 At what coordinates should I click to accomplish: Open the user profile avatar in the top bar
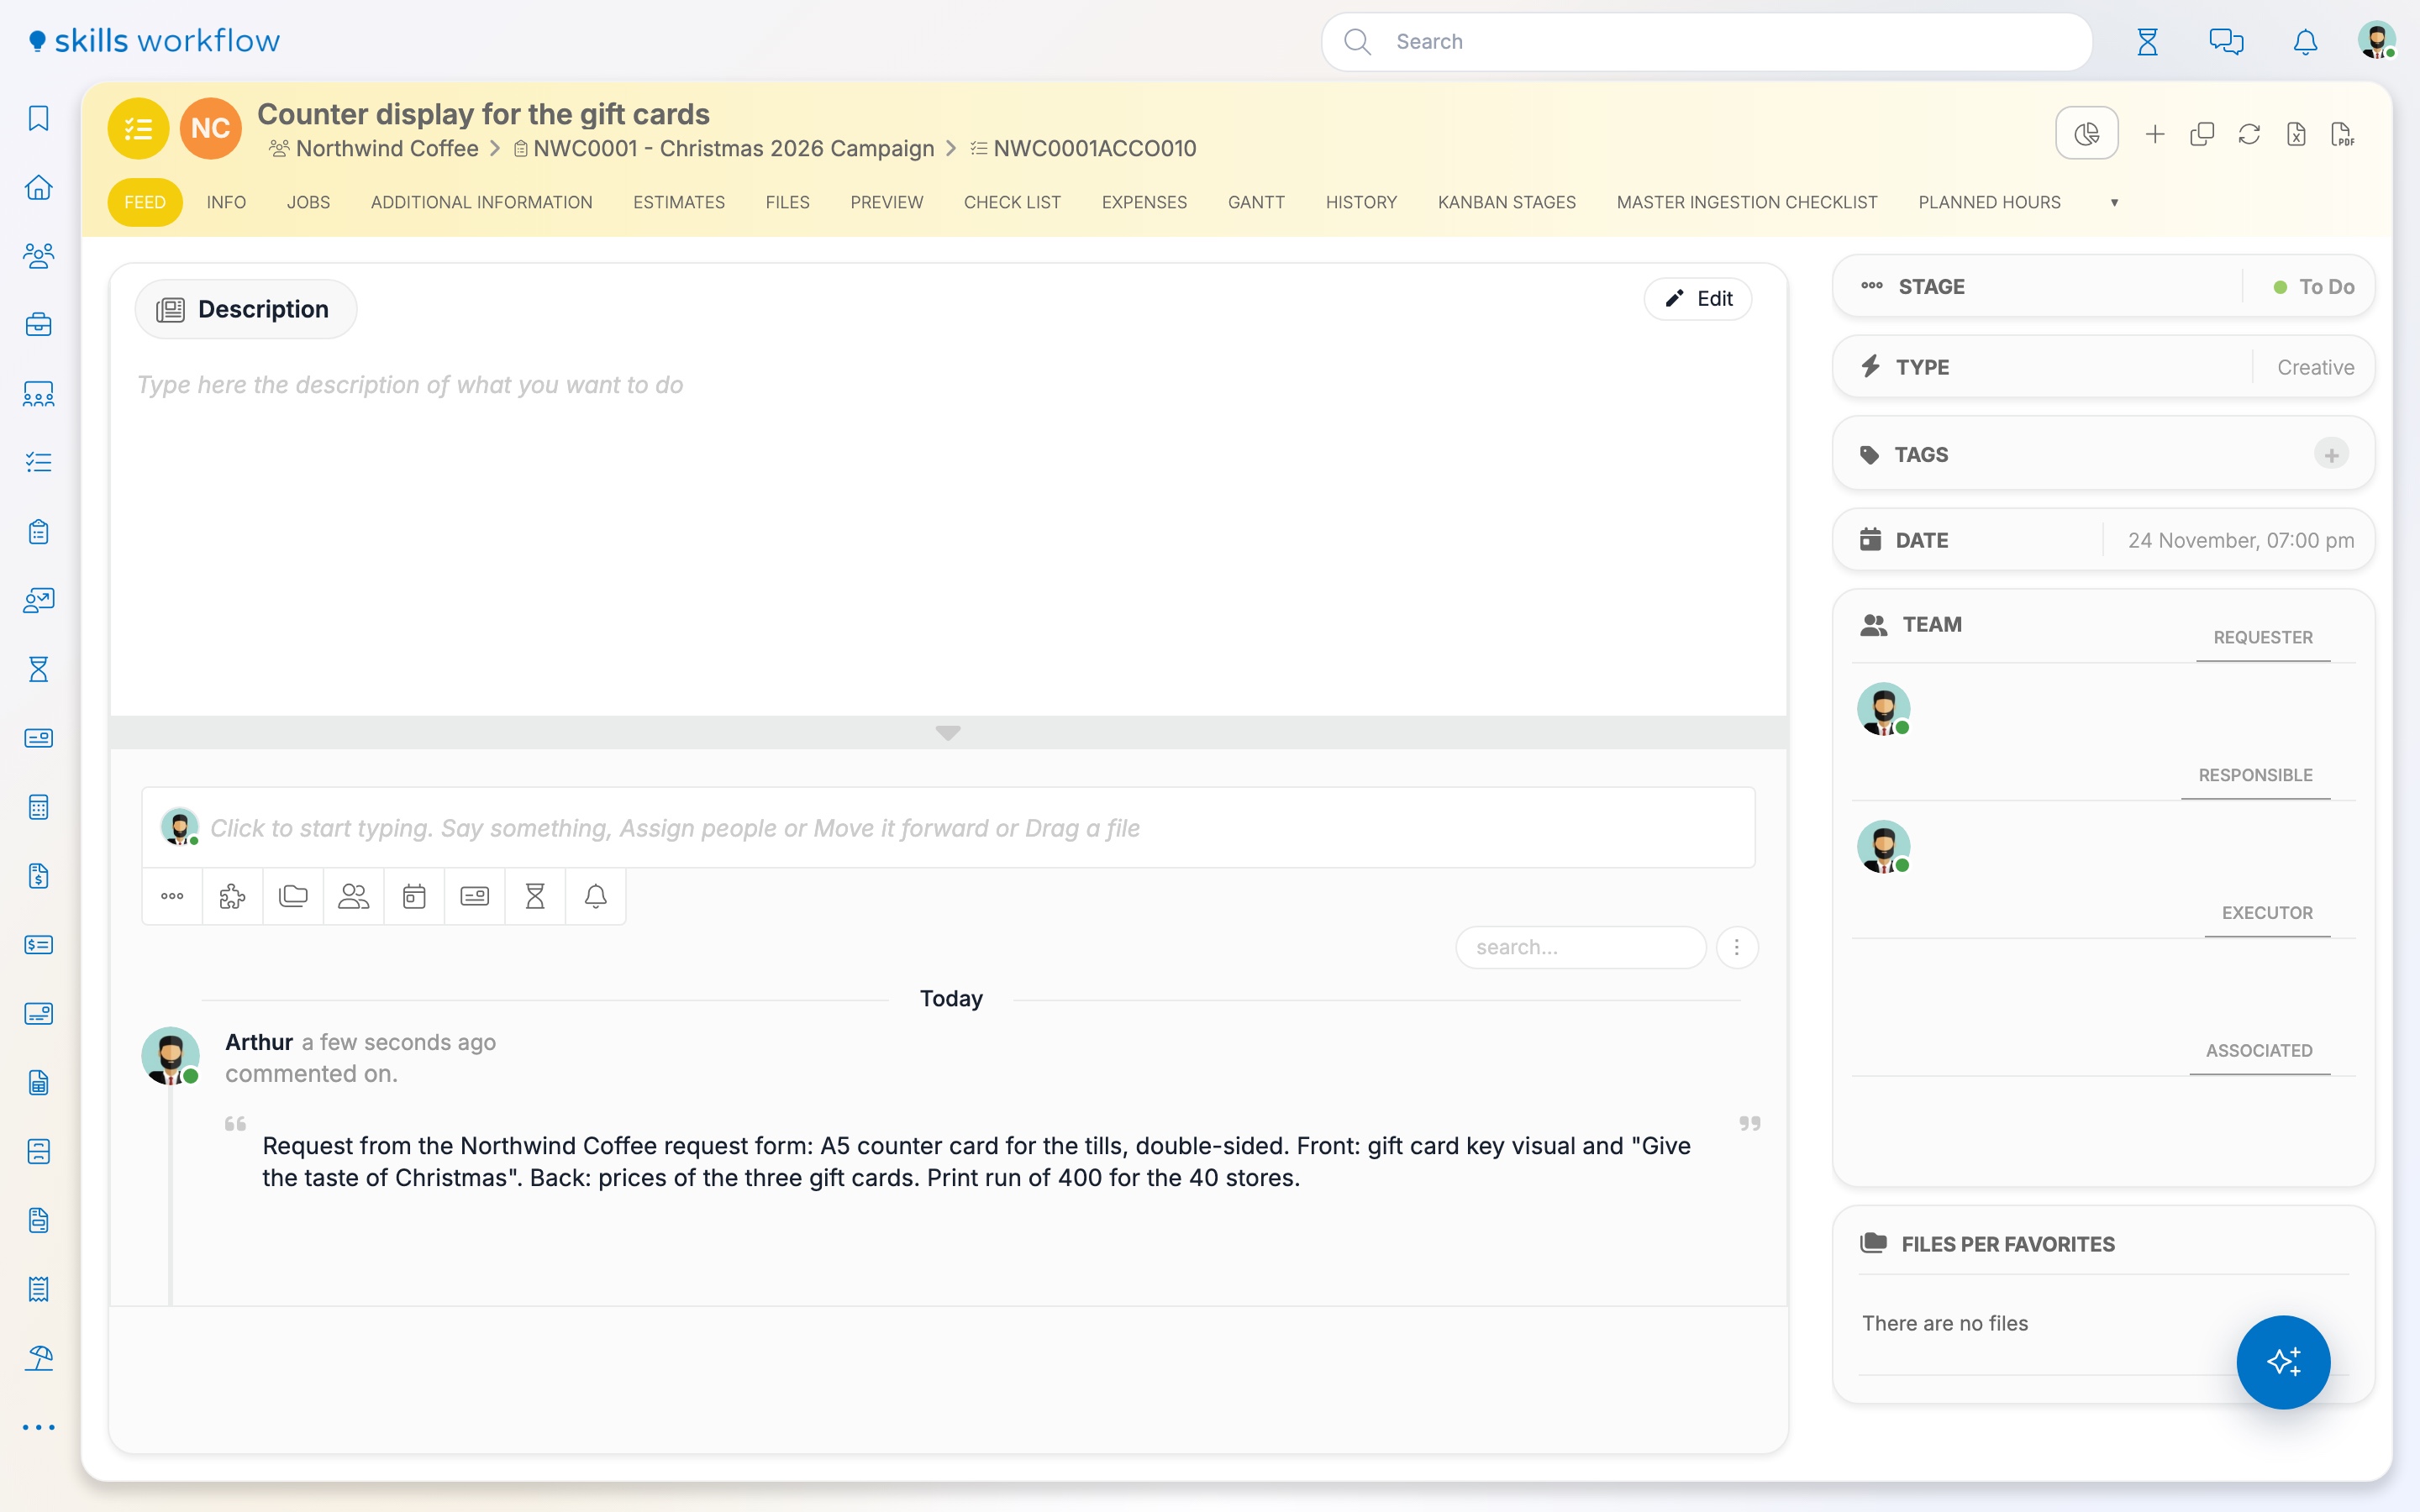point(2376,41)
